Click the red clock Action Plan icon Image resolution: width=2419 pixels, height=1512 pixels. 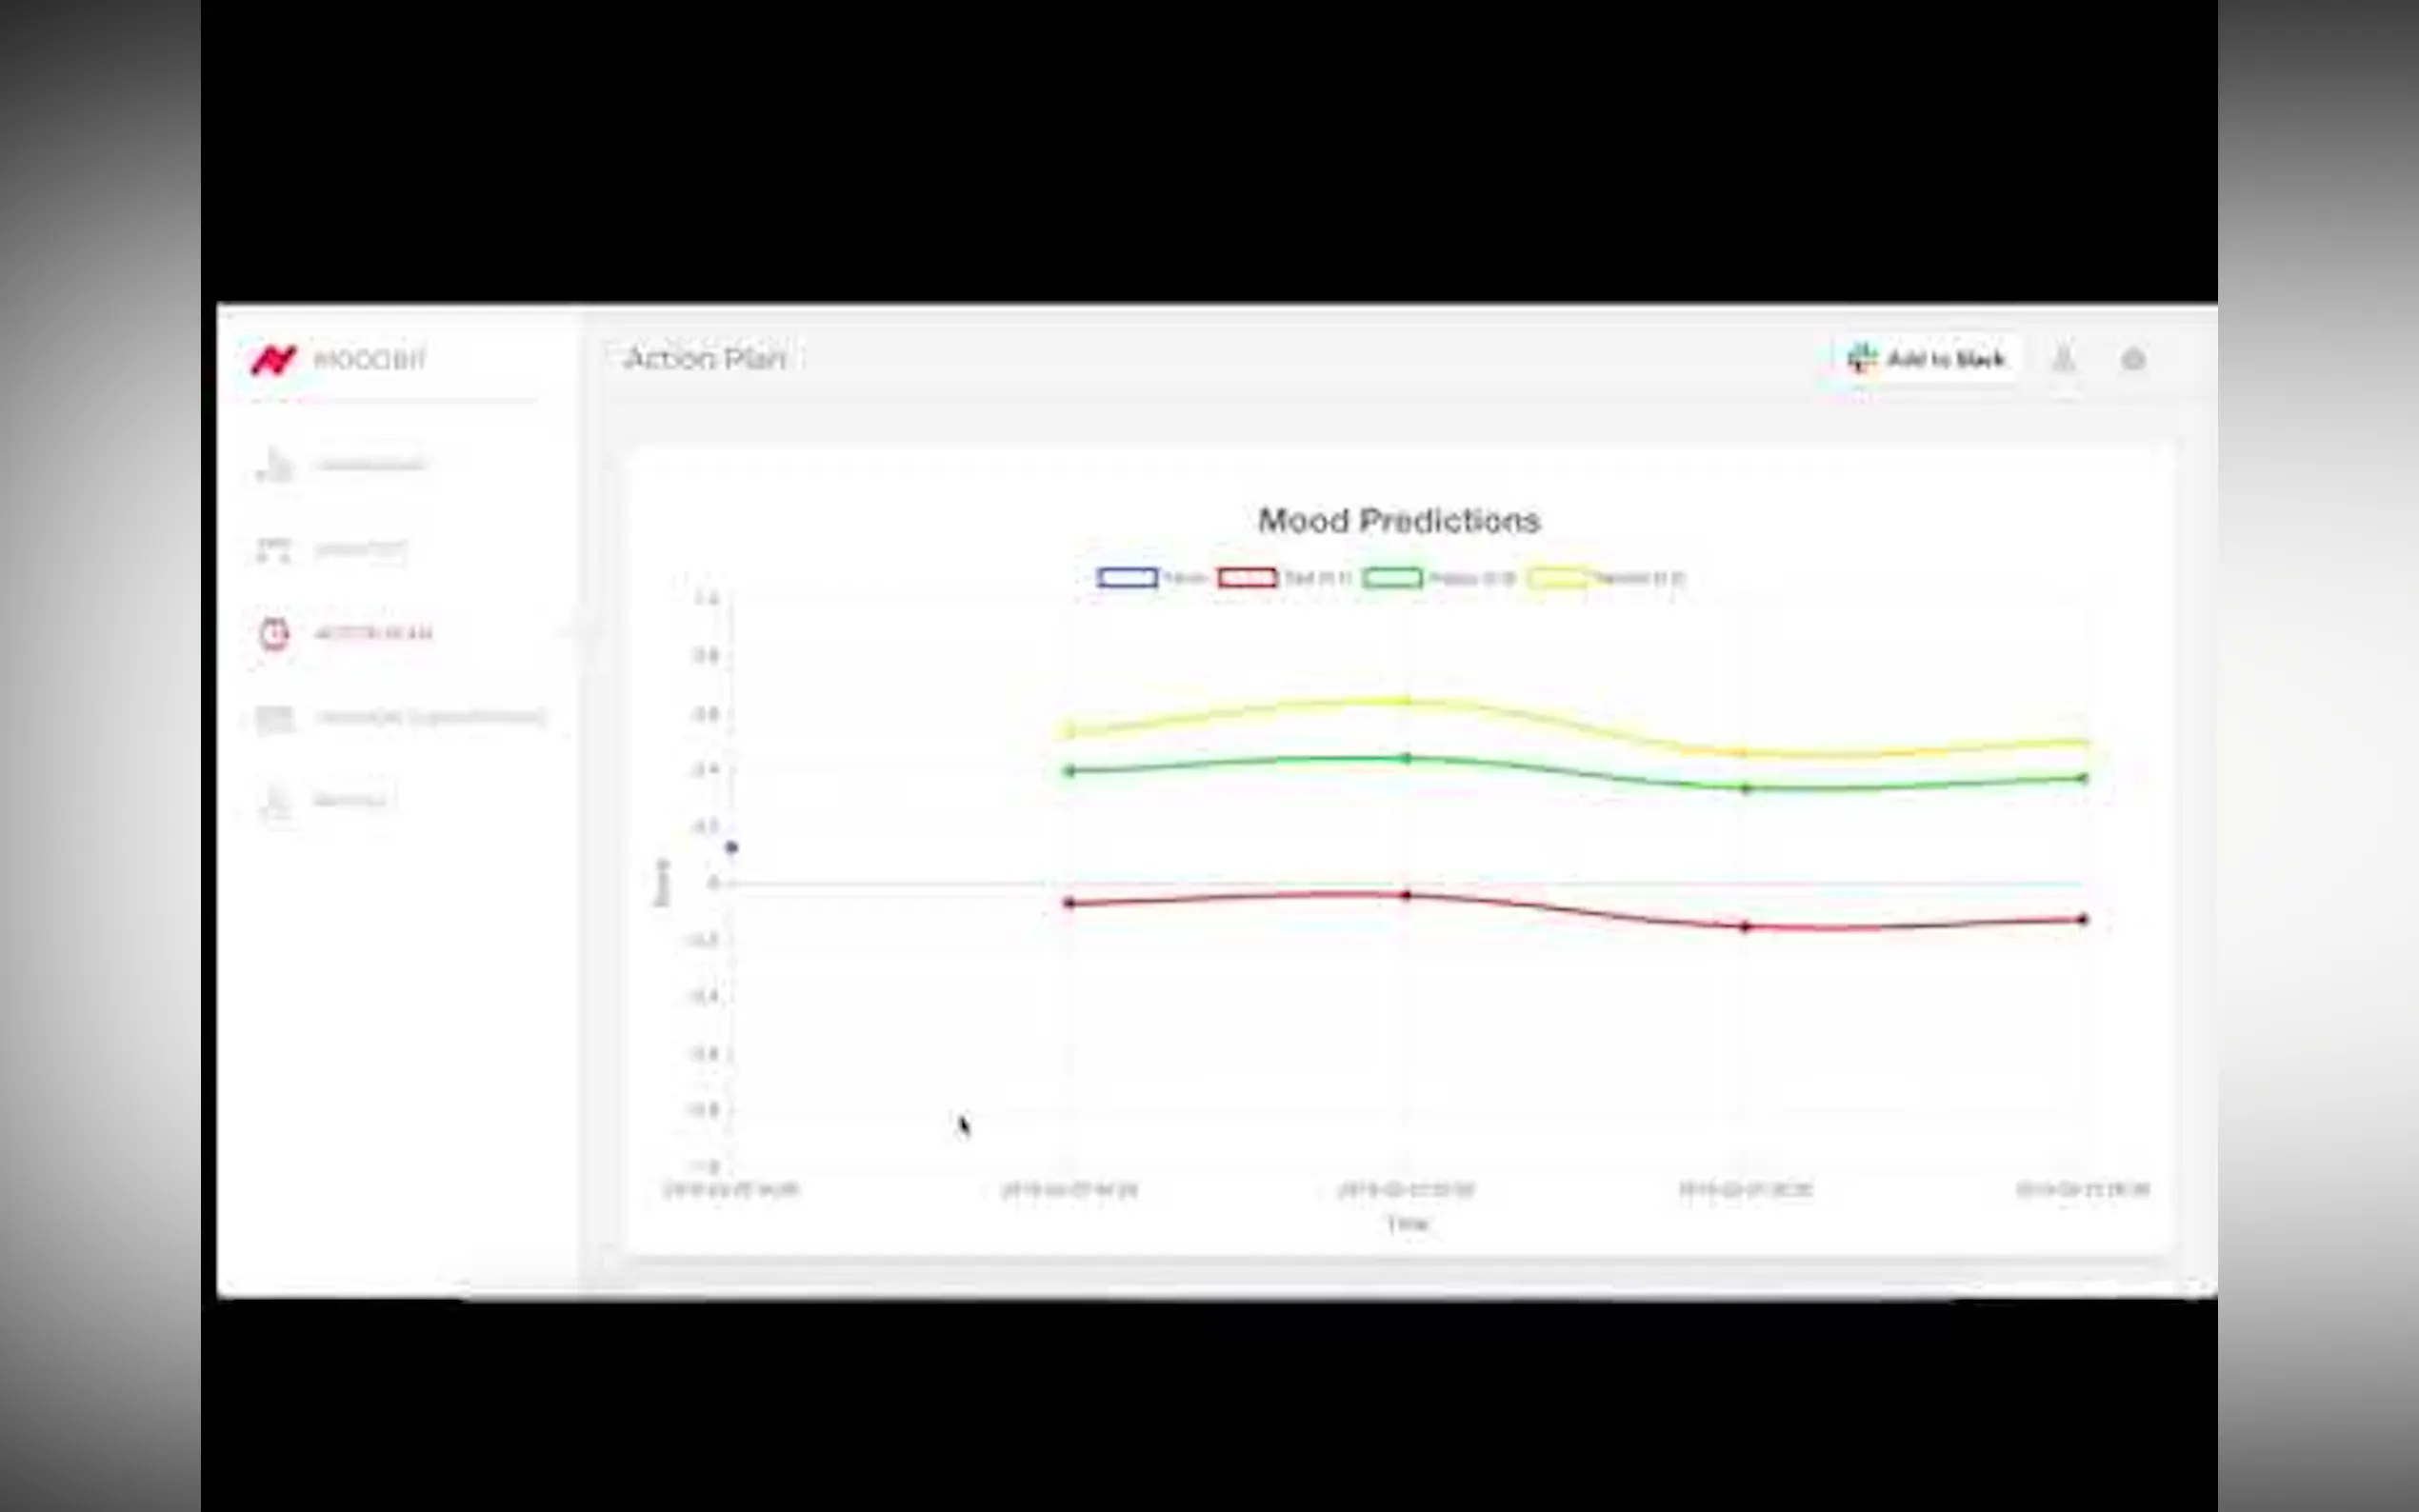(x=274, y=633)
